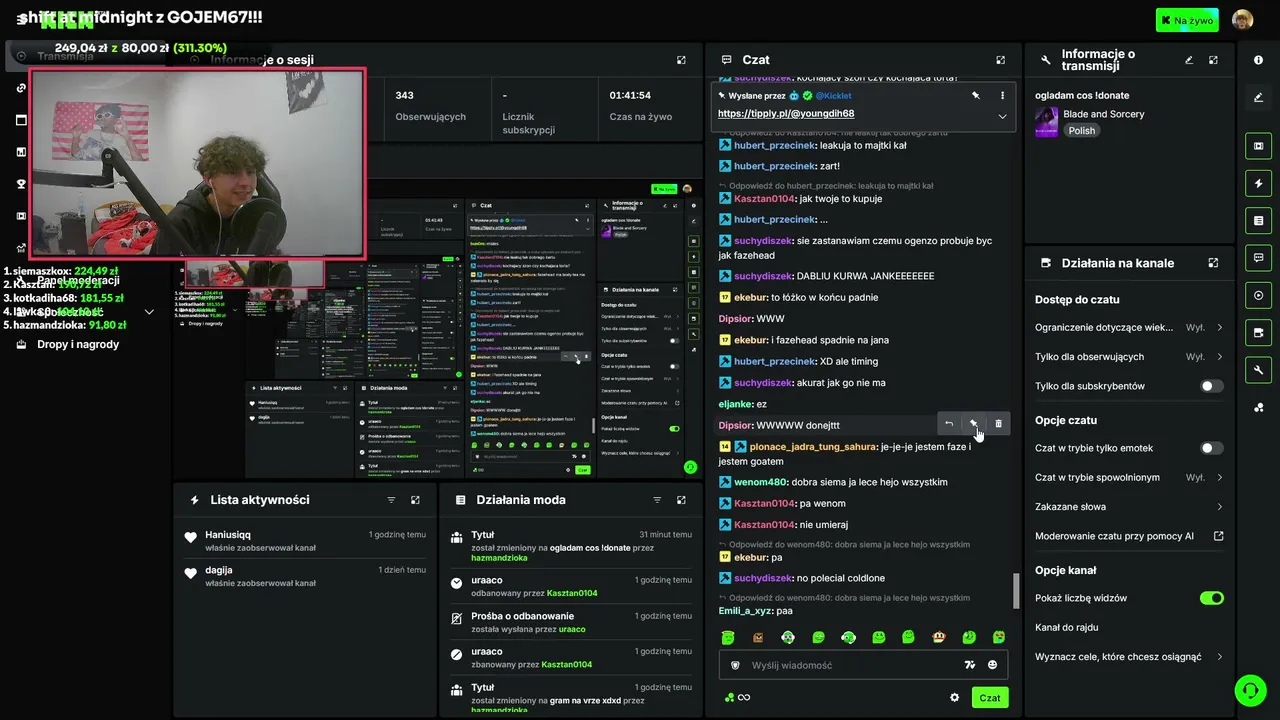Expand the Informacje o transmisji panel

[1213, 60]
